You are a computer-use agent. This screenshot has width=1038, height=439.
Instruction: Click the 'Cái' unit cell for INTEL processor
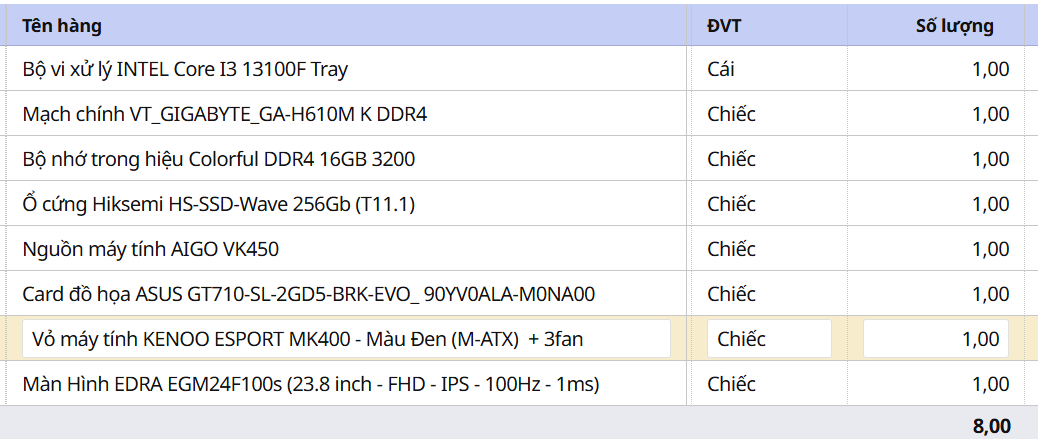pos(721,69)
